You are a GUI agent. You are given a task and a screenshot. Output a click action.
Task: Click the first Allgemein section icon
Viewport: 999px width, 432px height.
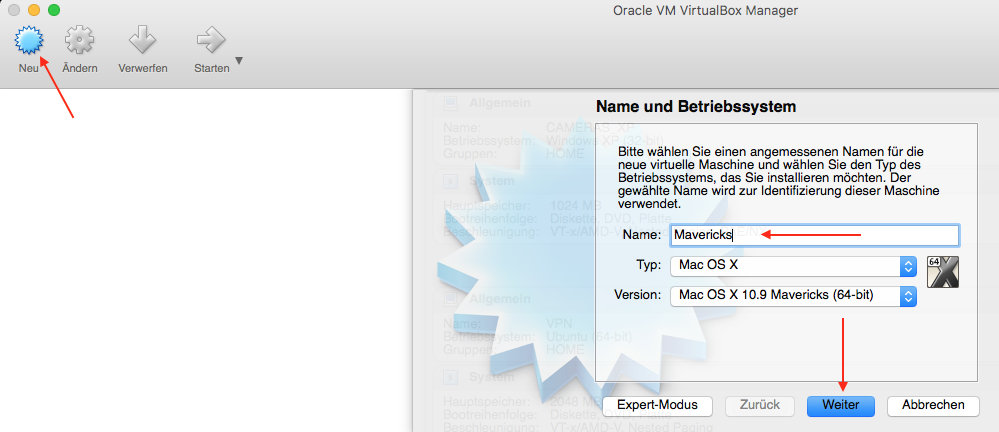click(450, 103)
